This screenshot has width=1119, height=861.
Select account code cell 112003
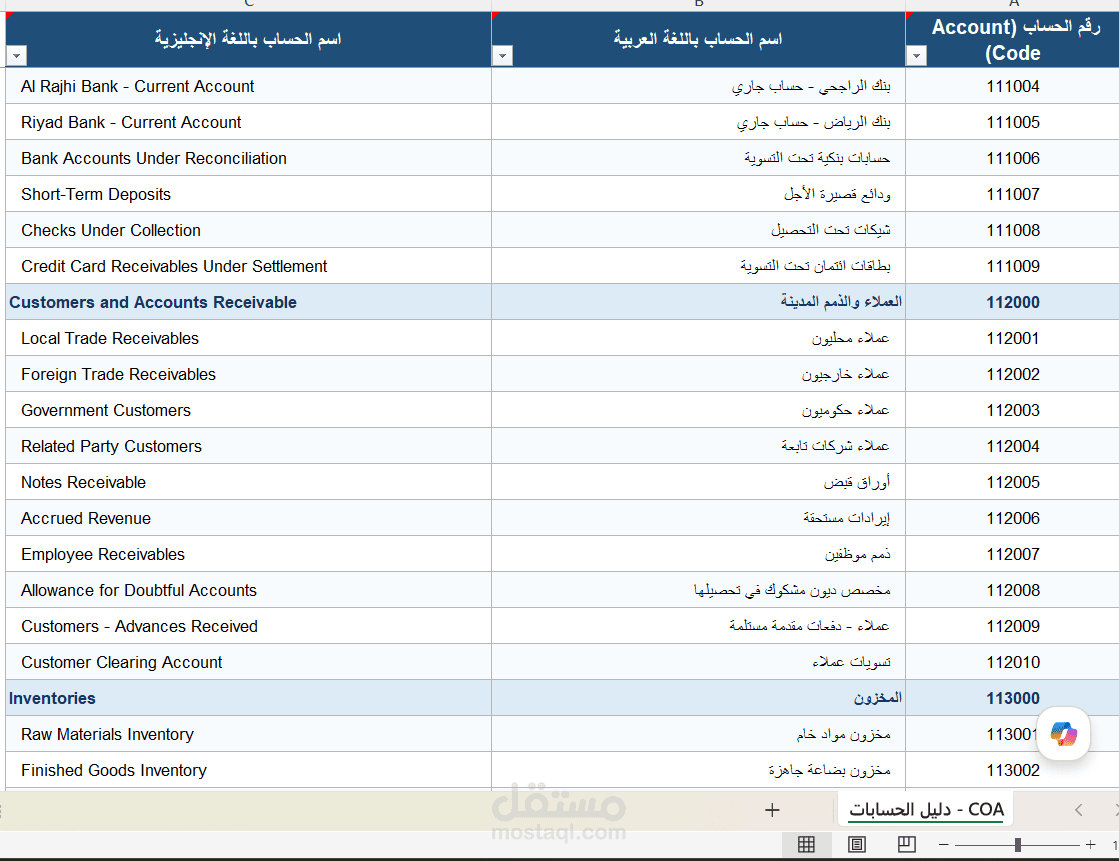1013,410
